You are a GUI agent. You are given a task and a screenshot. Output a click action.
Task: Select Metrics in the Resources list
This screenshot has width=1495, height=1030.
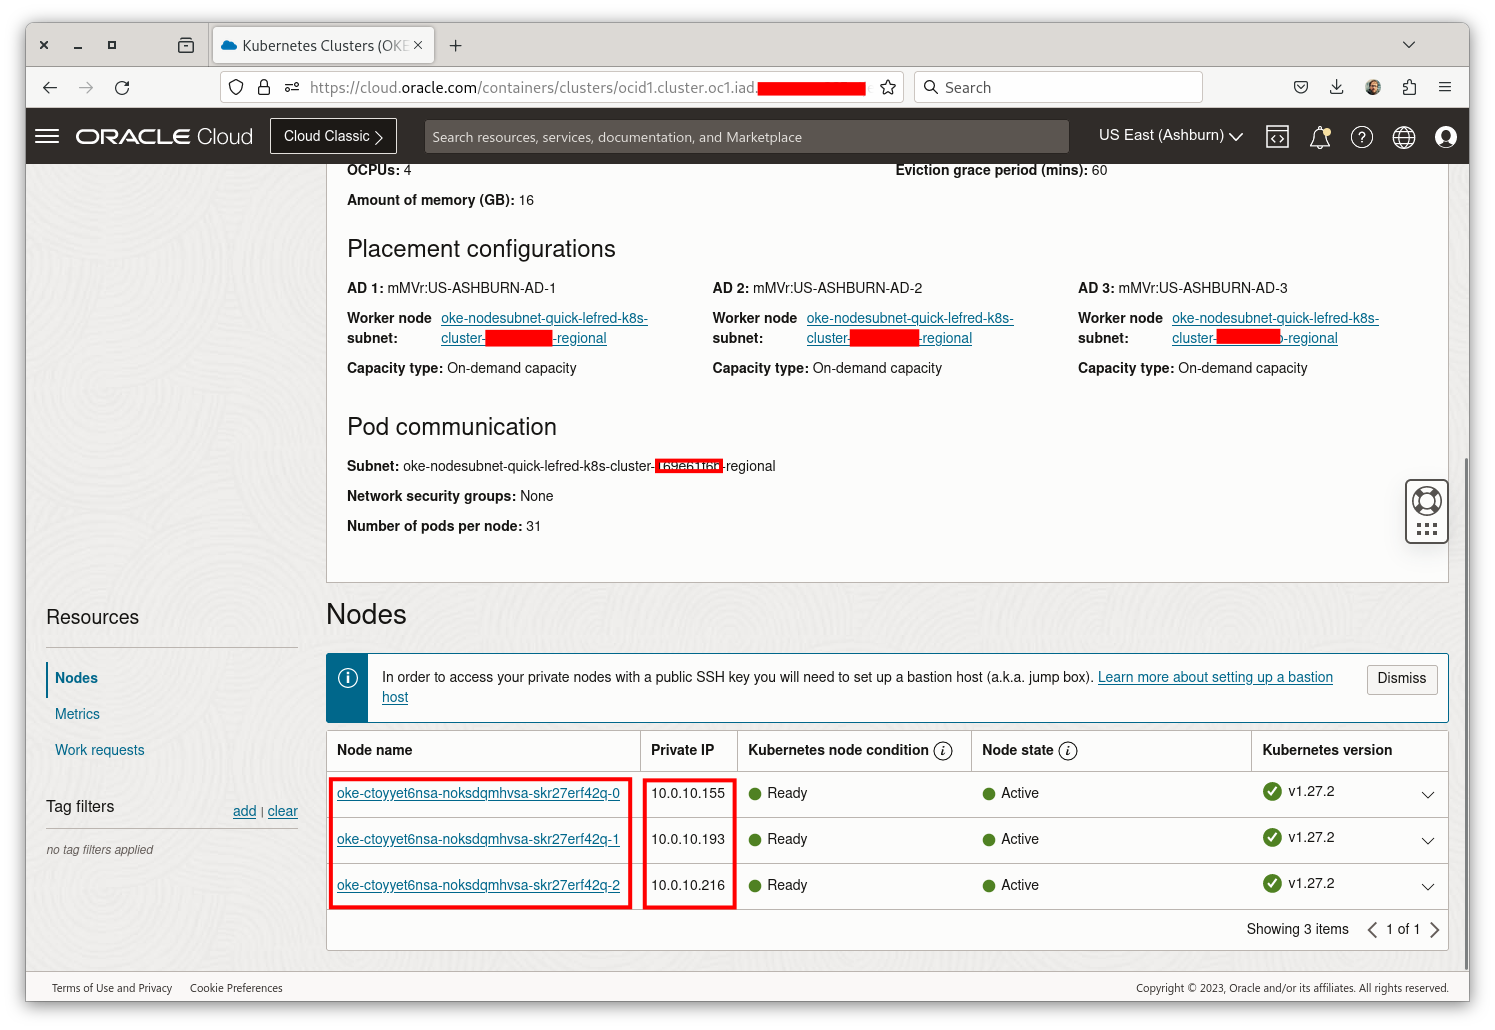click(77, 714)
